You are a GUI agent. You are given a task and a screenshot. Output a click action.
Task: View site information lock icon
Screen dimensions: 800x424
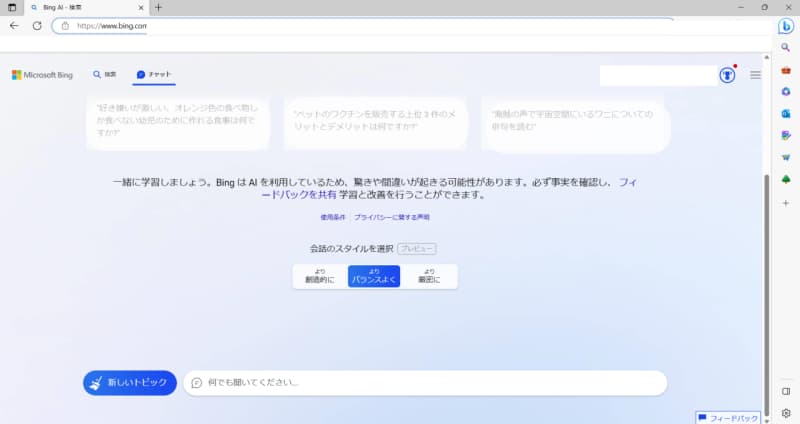65,26
